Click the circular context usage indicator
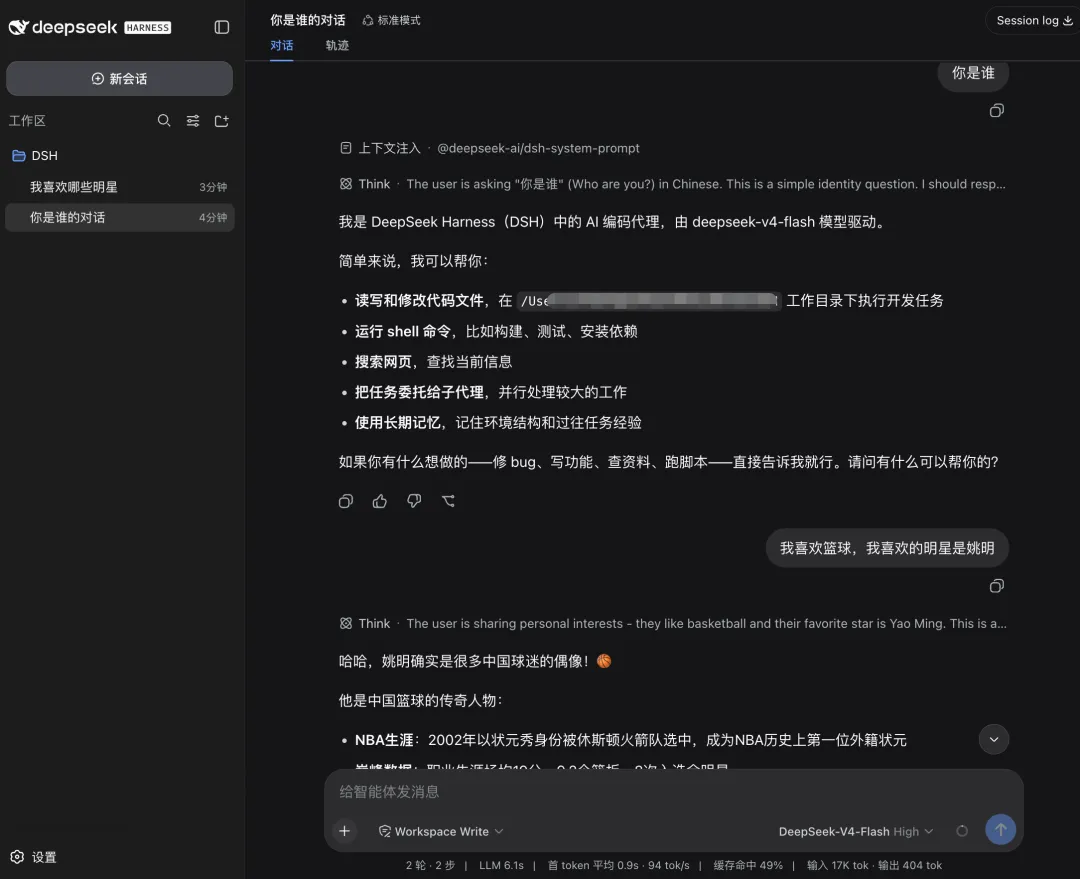 (x=962, y=831)
